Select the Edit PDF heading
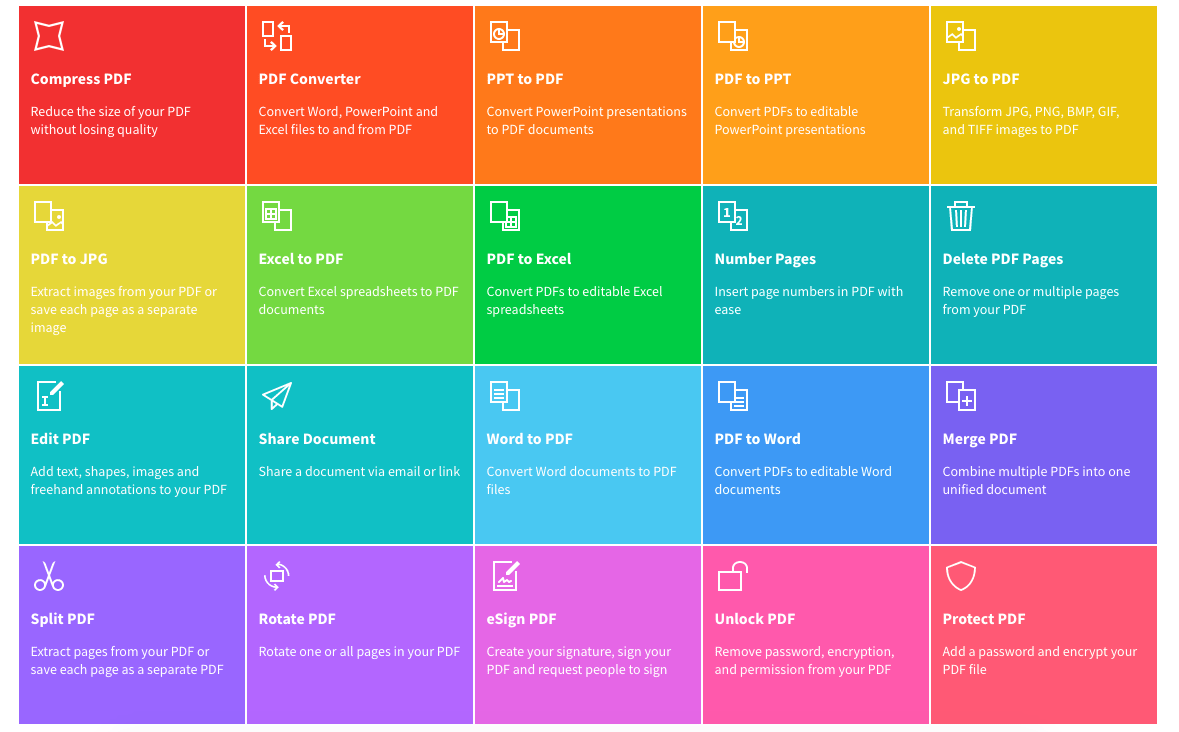Screen dimensions: 1179x732 (x=59, y=439)
